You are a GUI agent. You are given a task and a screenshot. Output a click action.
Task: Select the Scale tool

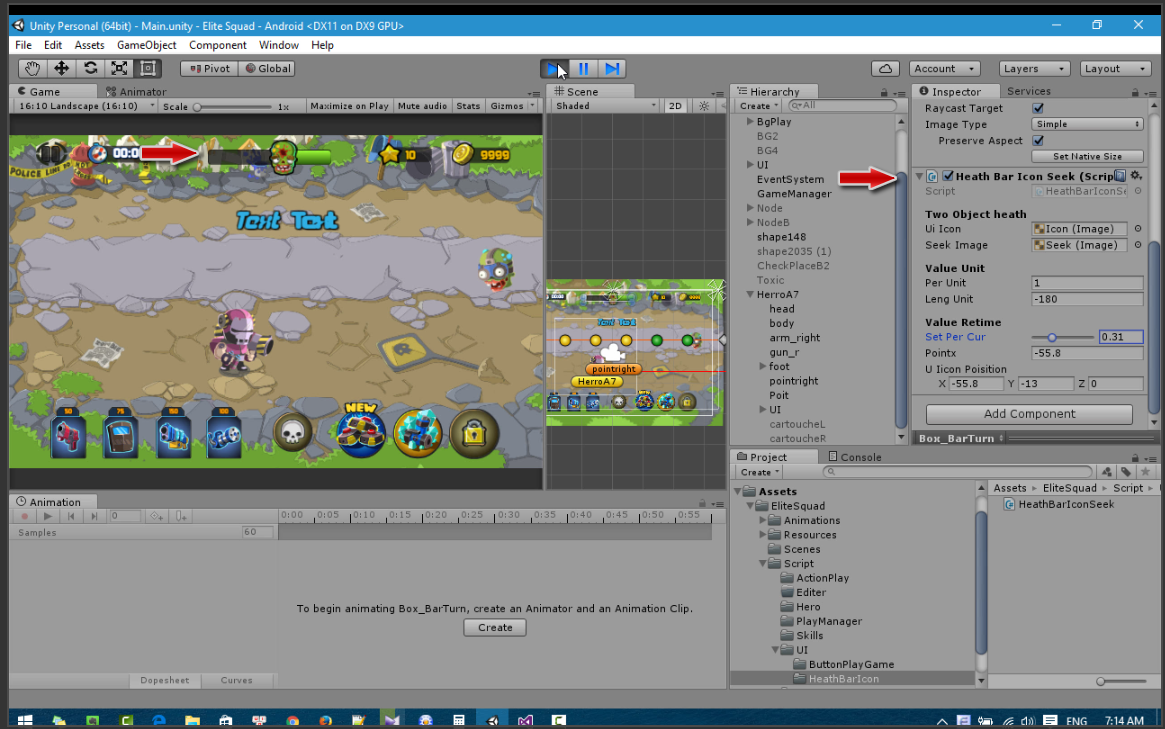coord(119,68)
